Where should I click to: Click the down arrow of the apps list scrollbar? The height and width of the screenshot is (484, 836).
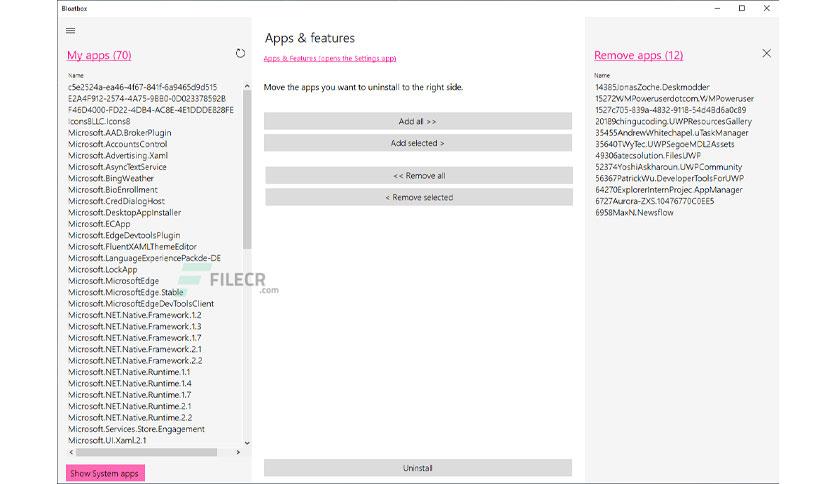(x=247, y=443)
